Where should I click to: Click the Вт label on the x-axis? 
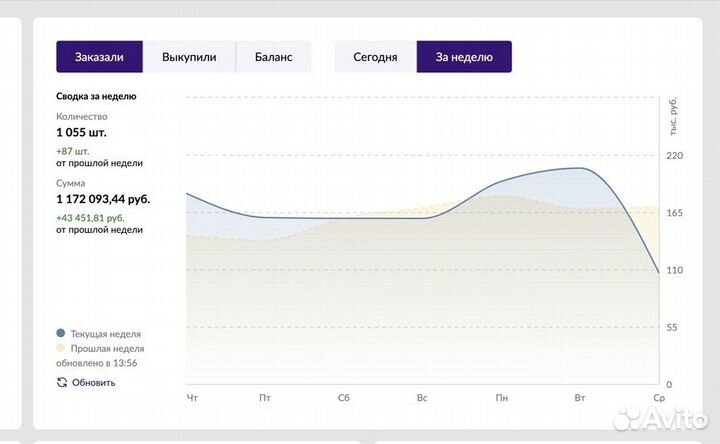click(580, 398)
